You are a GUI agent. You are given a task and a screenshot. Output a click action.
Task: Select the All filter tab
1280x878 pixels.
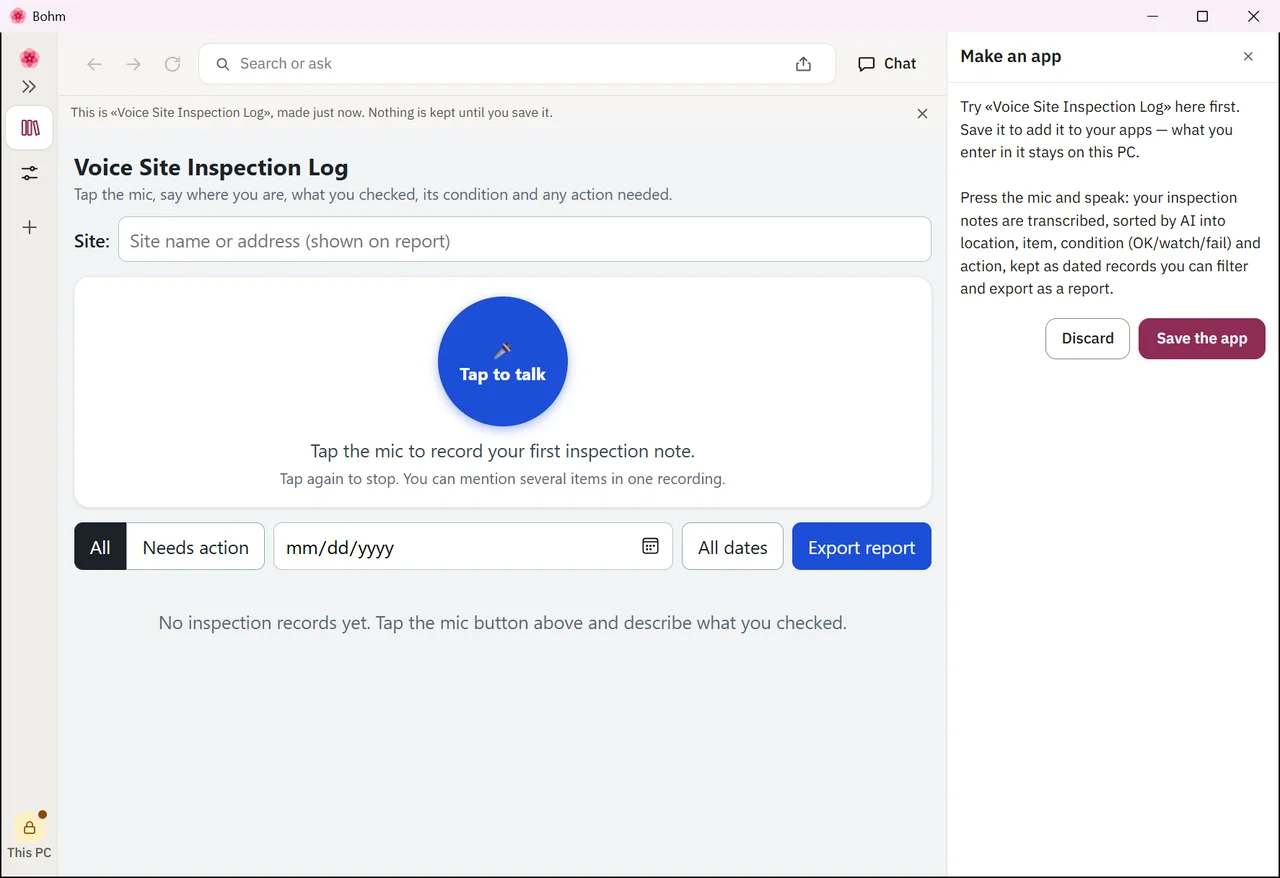100,547
